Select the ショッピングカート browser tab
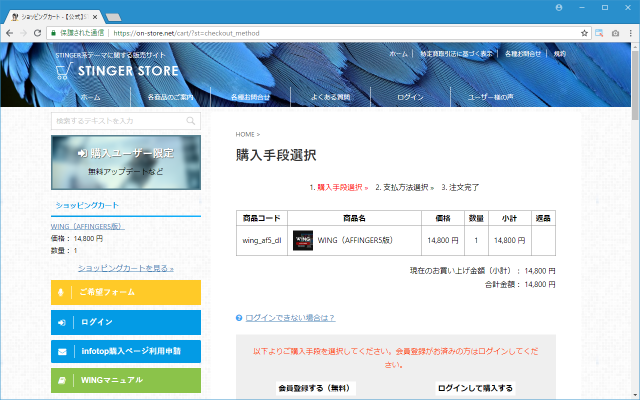Image resolution: width=640 pixels, height=400 pixels. [x=53, y=17]
